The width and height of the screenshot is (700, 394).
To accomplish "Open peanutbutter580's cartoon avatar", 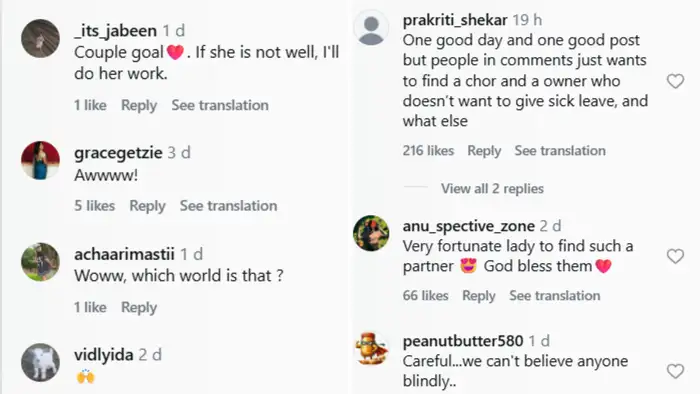I will [x=371, y=349].
